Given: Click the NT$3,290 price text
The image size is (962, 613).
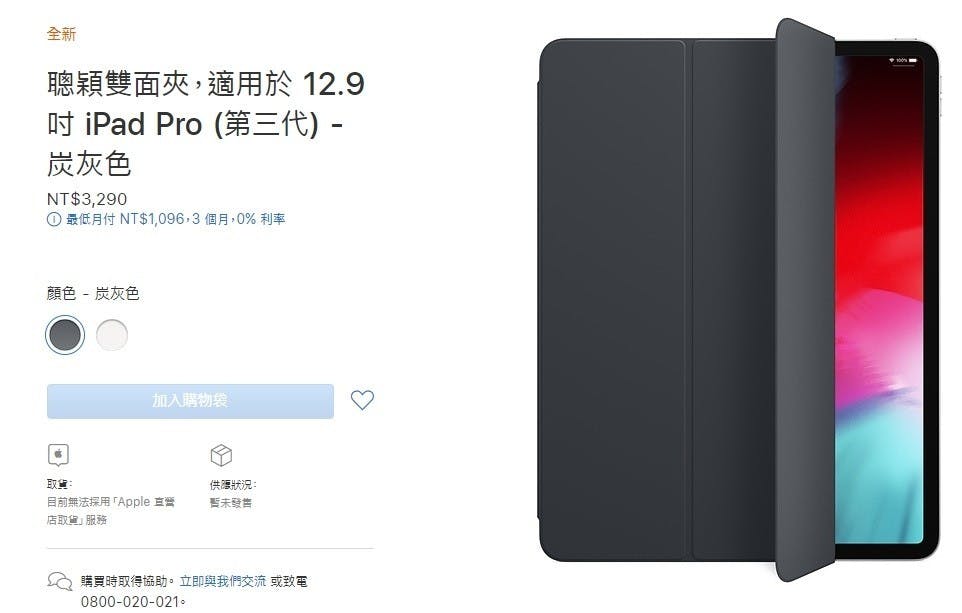Looking at the screenshot, I should pyautogui.click(x=87, y=199).
